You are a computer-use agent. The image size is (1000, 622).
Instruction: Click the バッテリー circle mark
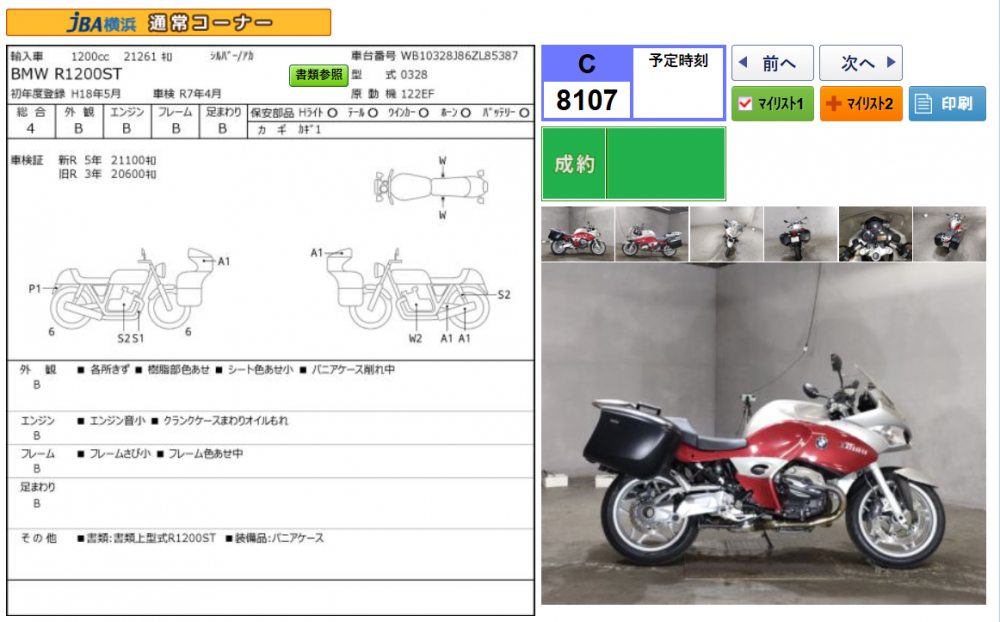(524, 113)
